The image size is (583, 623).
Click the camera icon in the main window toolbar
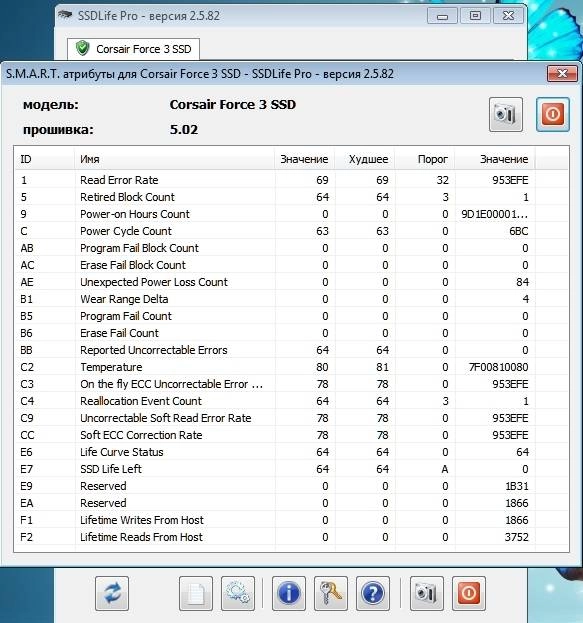coord(427,593)
